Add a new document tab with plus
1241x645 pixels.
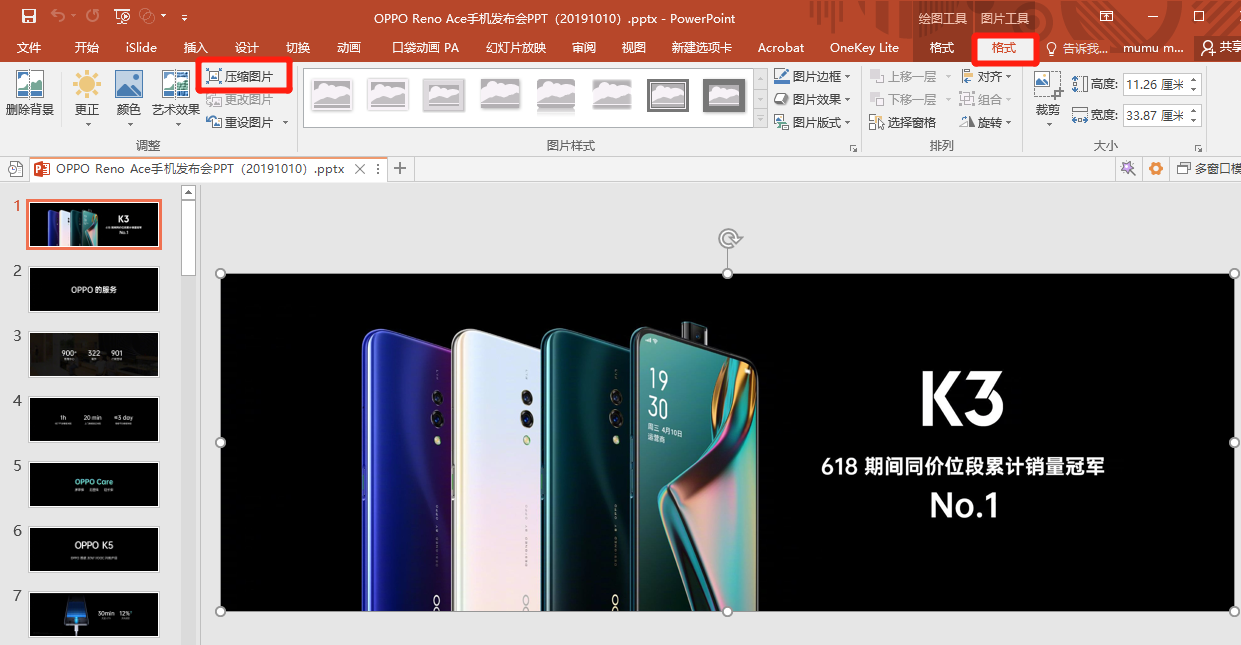400,168
